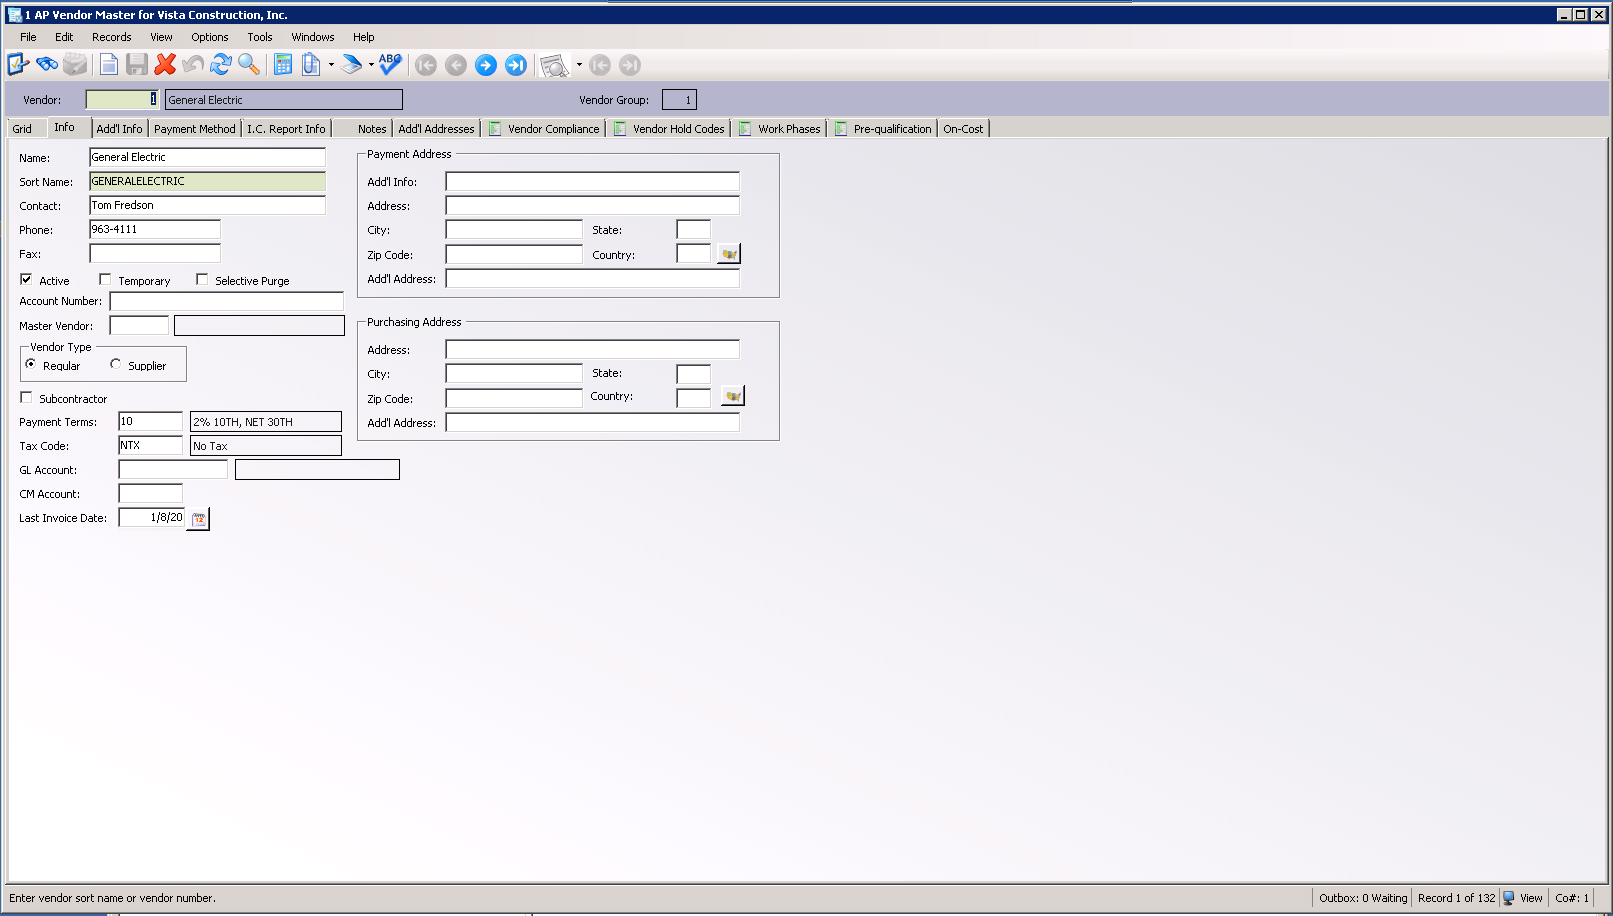This screenshot has width=1613, height=916.
Task: Click the Refresh arrows icon
Action: (x=221, y=65)
